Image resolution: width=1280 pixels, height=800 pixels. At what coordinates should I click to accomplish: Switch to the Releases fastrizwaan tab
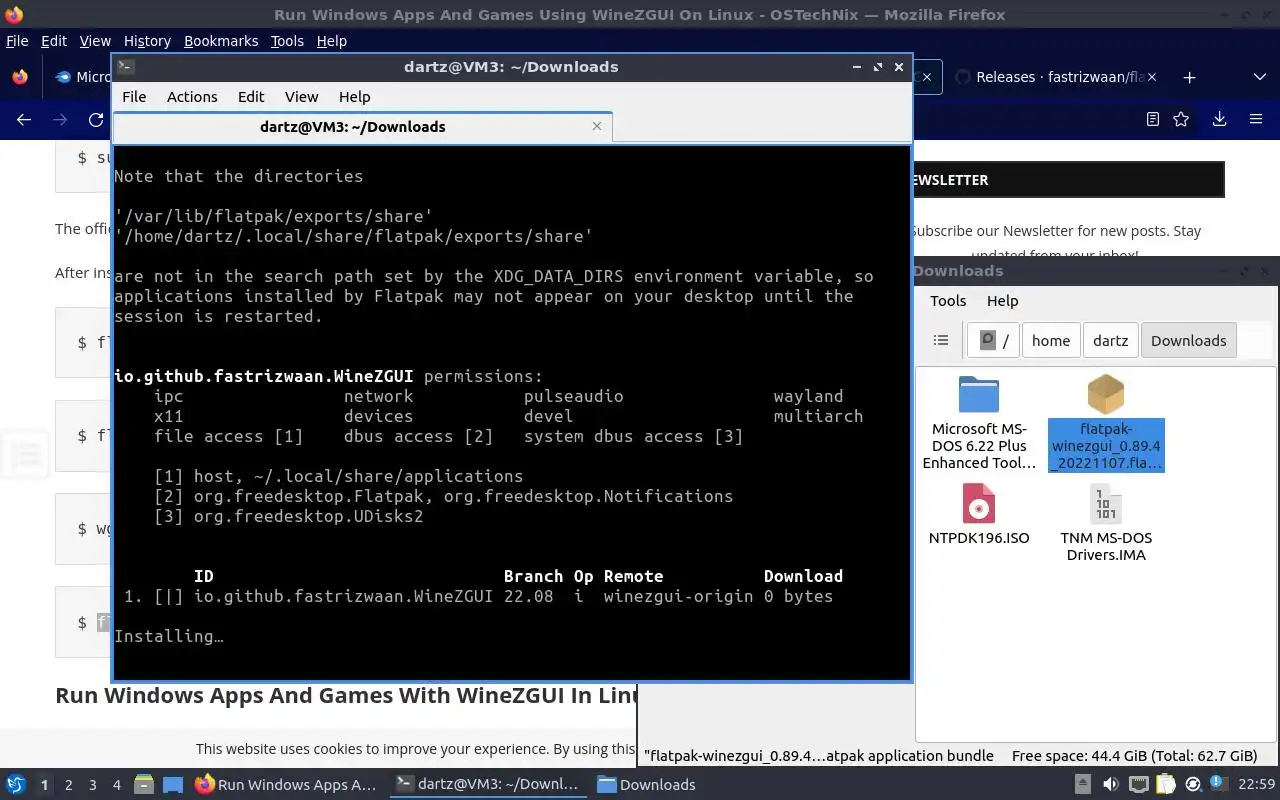click(1055, 77)
